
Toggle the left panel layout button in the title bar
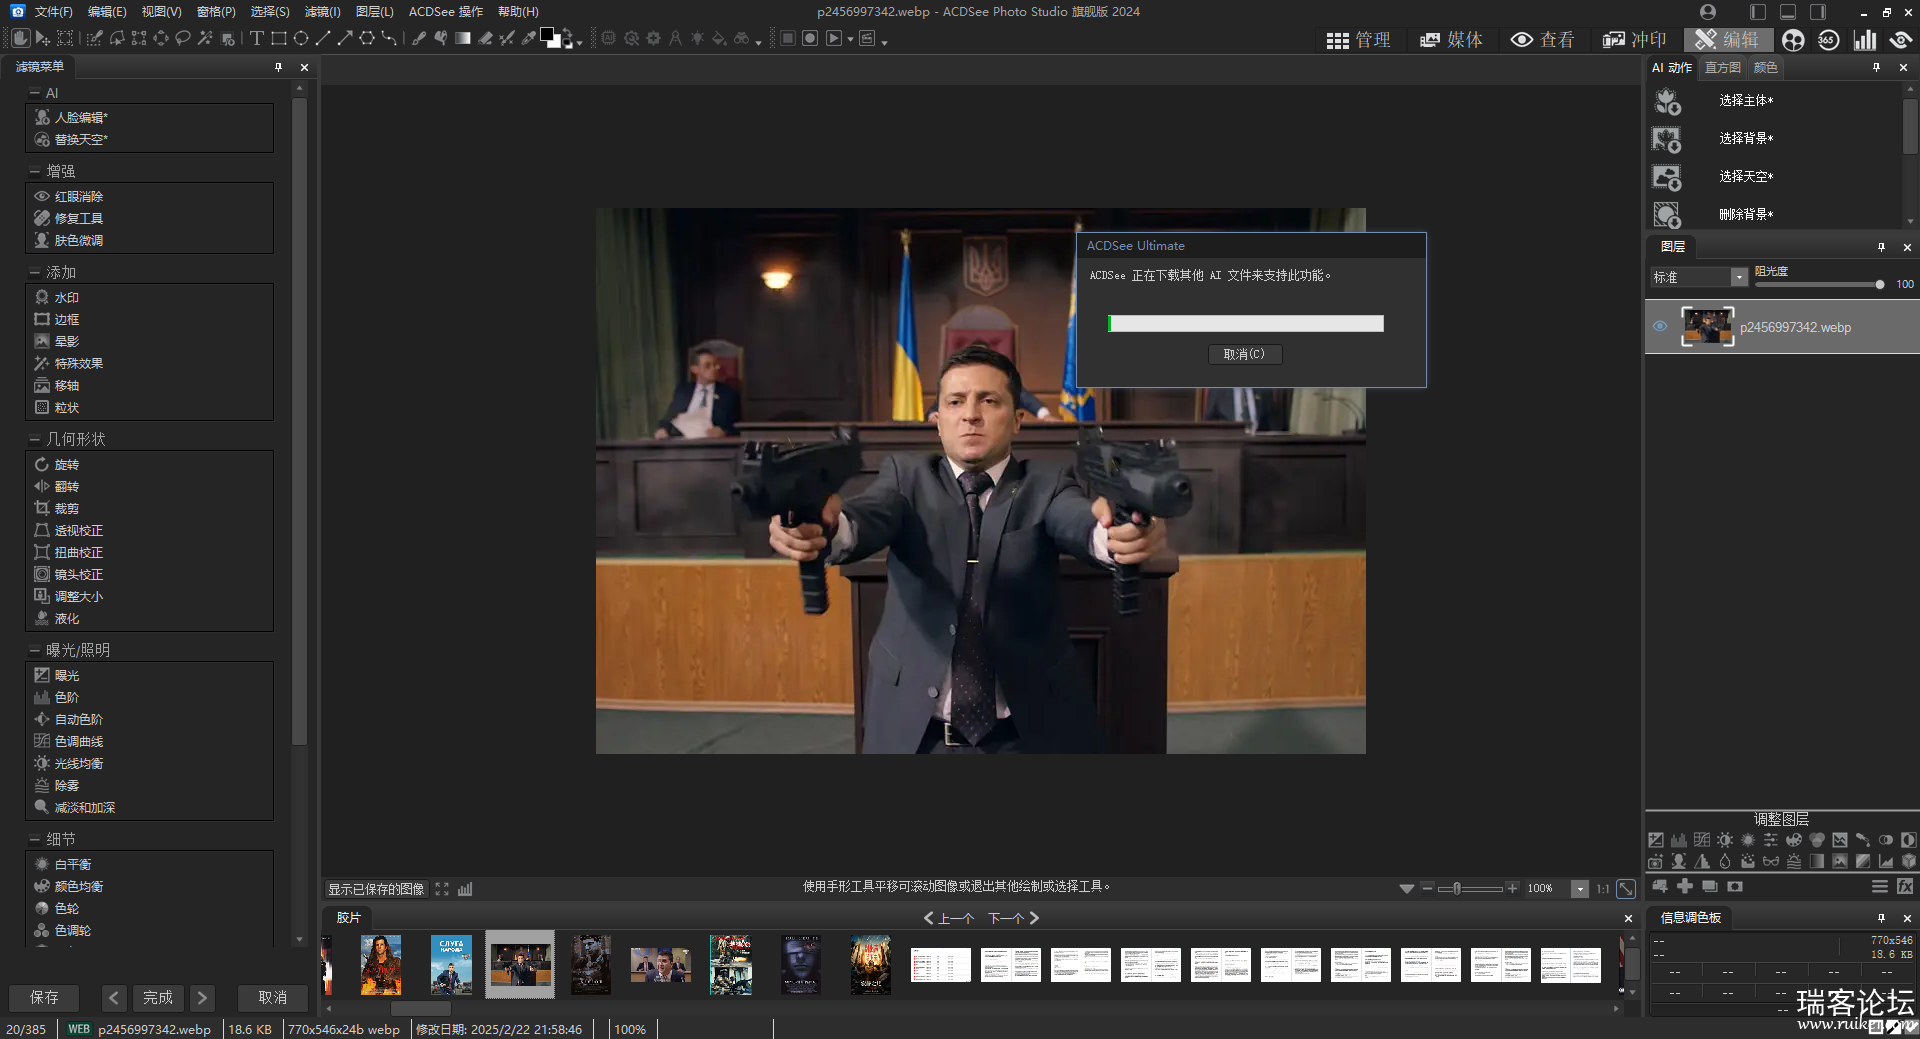click(x=1758, y=12)
